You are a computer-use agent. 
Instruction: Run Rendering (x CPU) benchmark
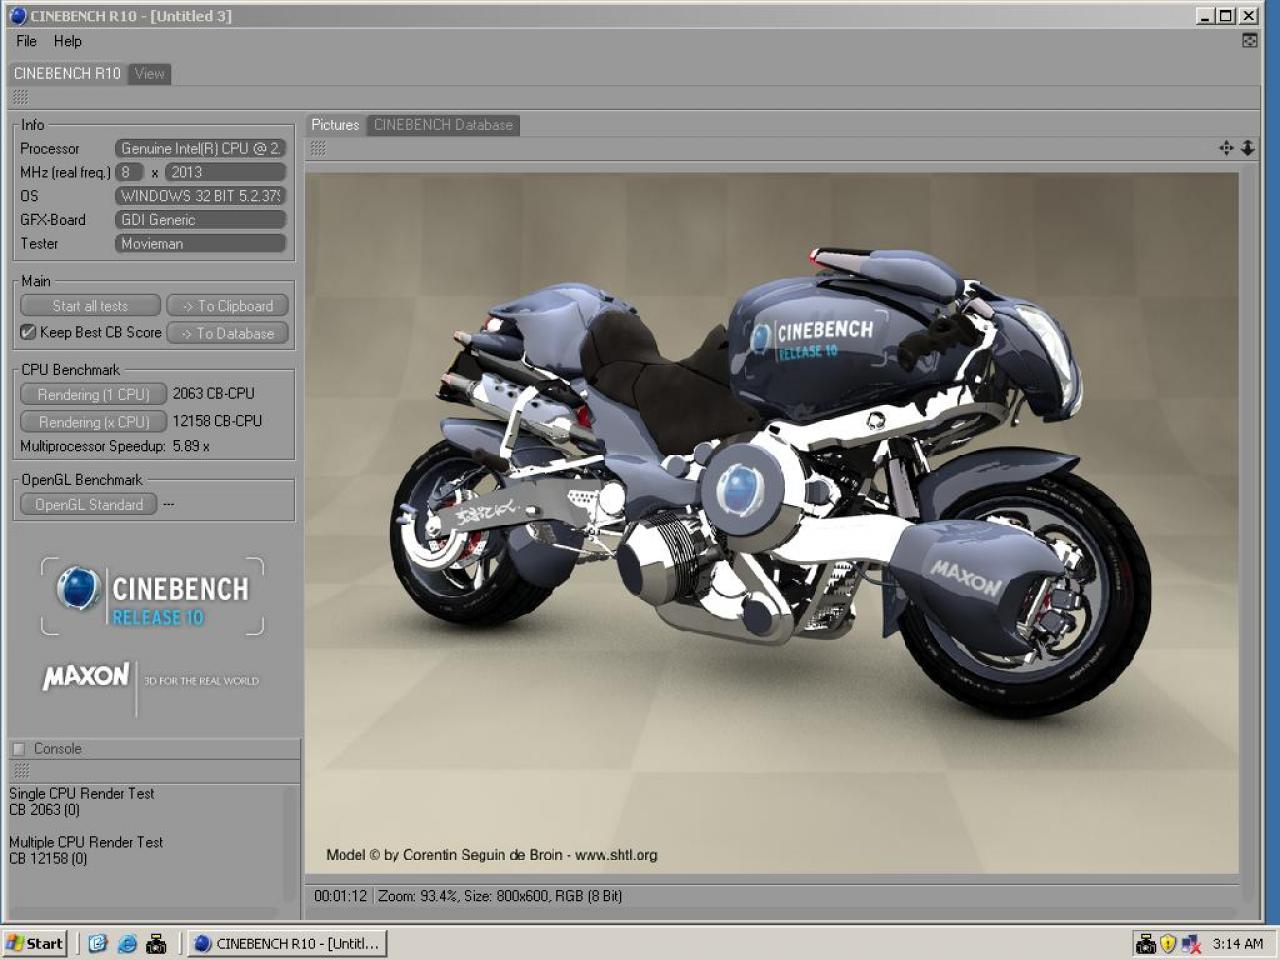tap(93, 422)
